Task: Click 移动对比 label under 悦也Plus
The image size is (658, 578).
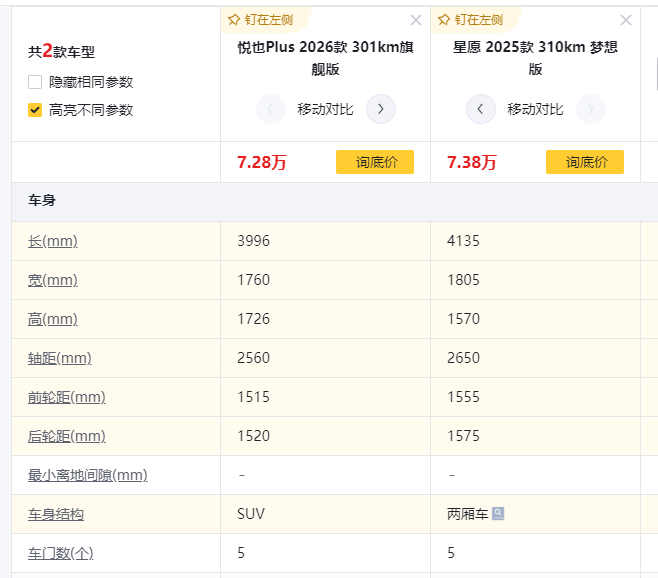Action: [x=325, y=109]
